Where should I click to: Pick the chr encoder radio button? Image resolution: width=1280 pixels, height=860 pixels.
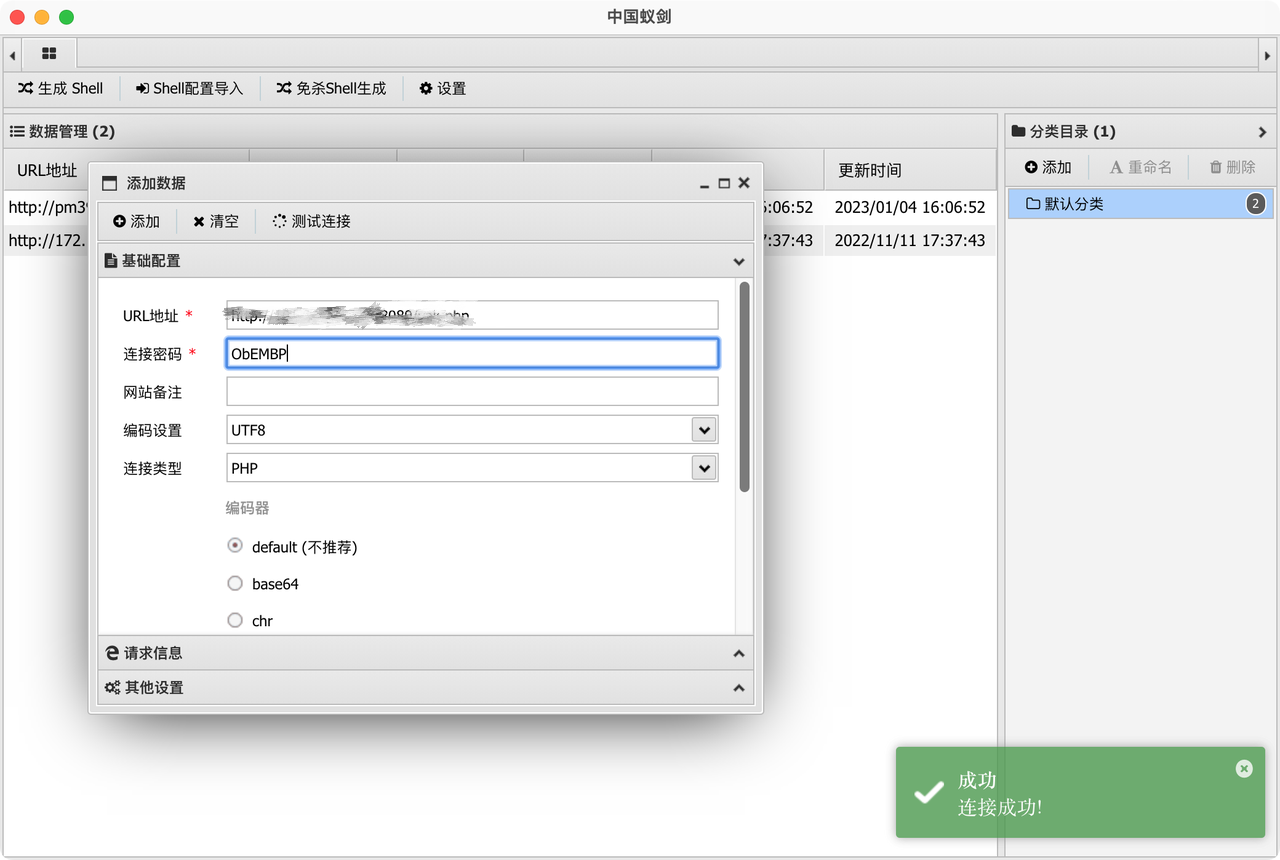click(235, 620)
